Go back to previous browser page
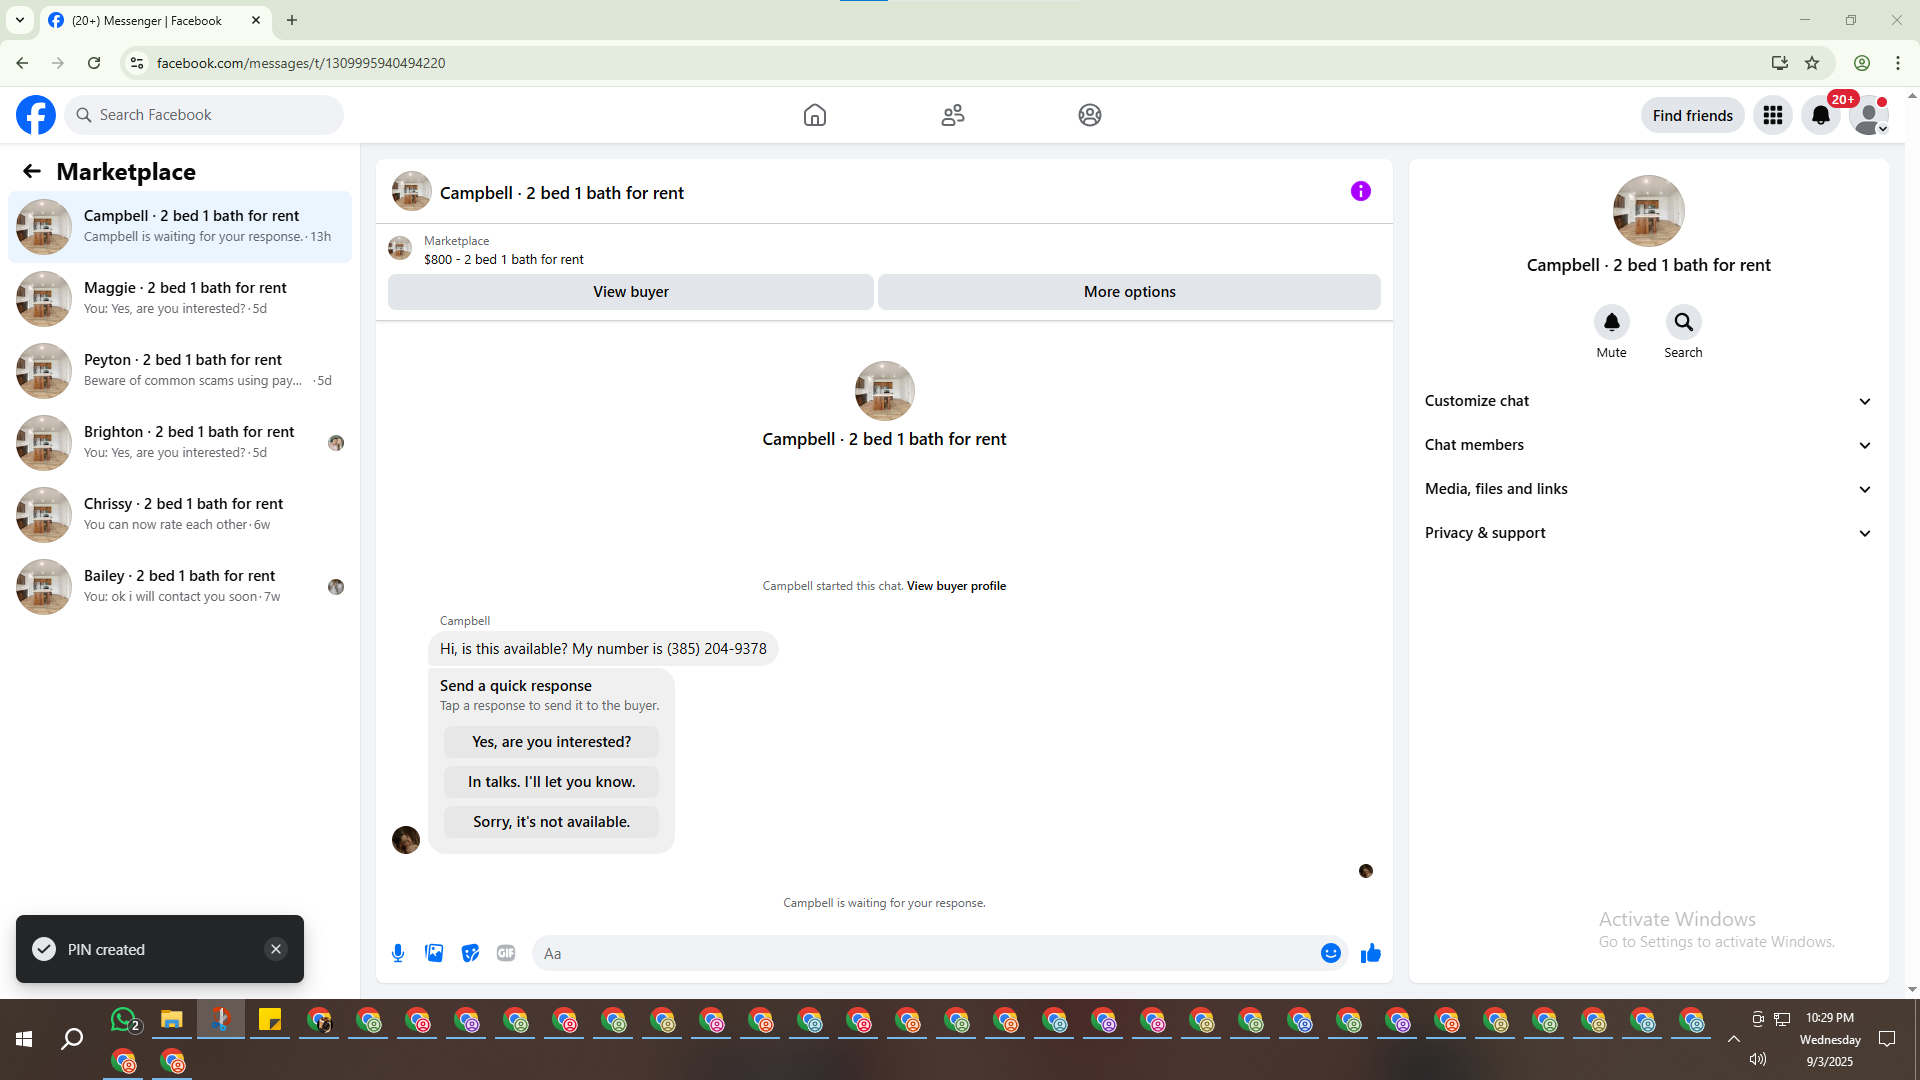This screenshot has height=1080, width=1920. pos(22,63)
